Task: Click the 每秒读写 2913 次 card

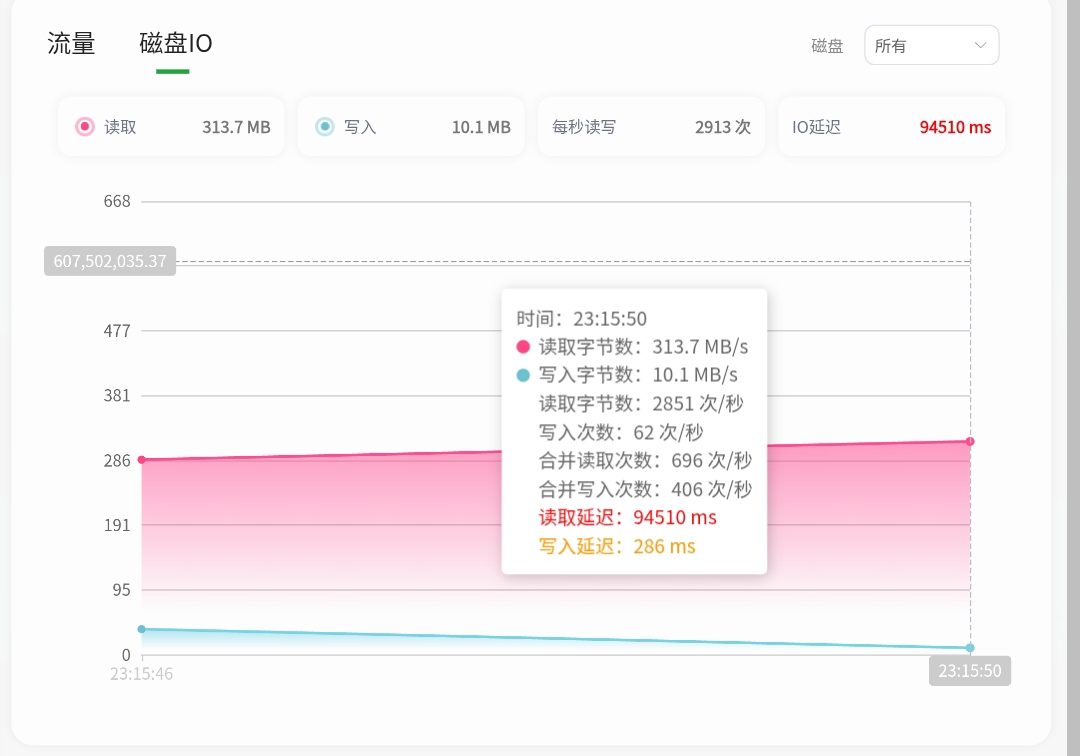Action: [x=651, y=127]
